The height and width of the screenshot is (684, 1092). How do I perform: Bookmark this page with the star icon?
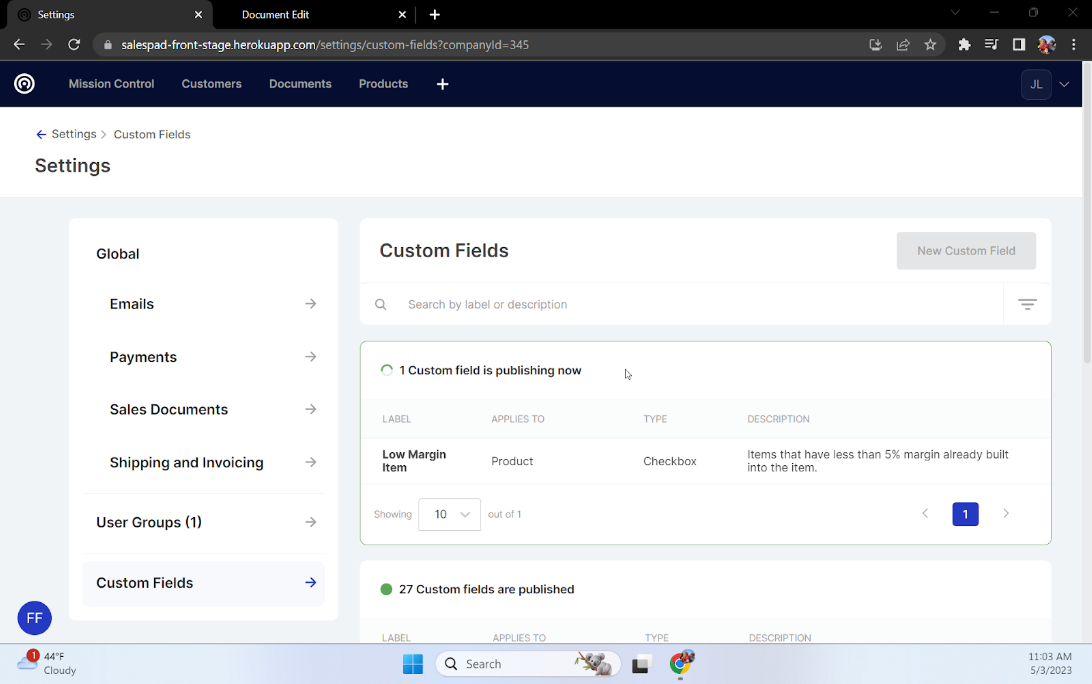click(x=930, y=45)
